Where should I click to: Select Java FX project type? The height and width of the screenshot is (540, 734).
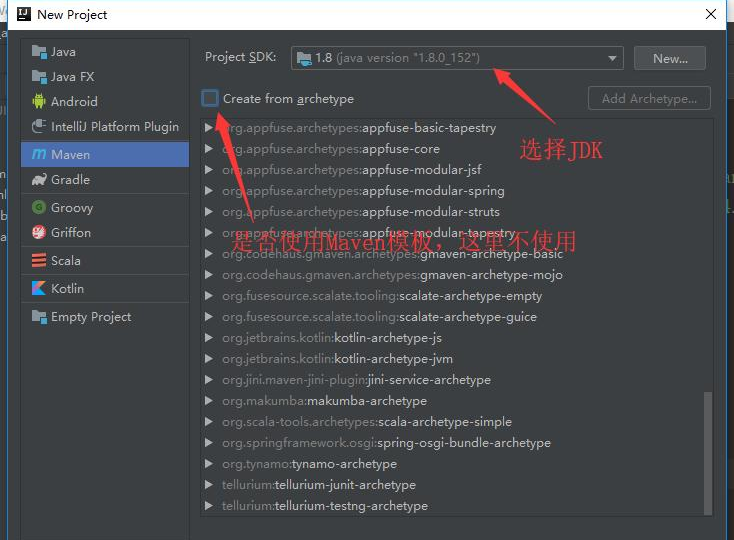pos(105,77)
